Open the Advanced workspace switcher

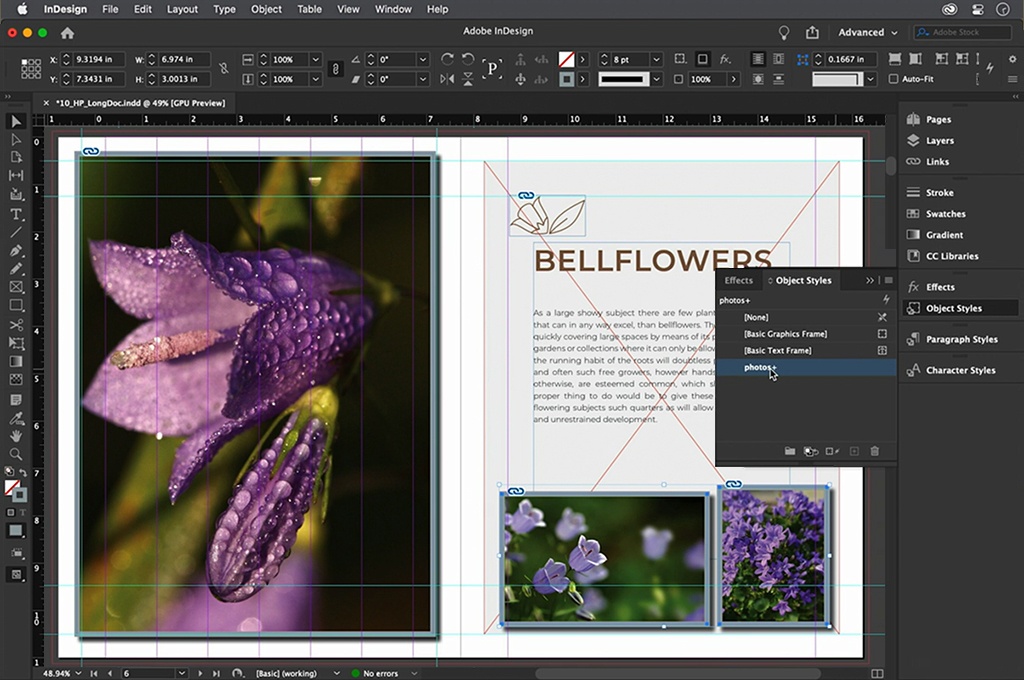[x=867, y=32]
